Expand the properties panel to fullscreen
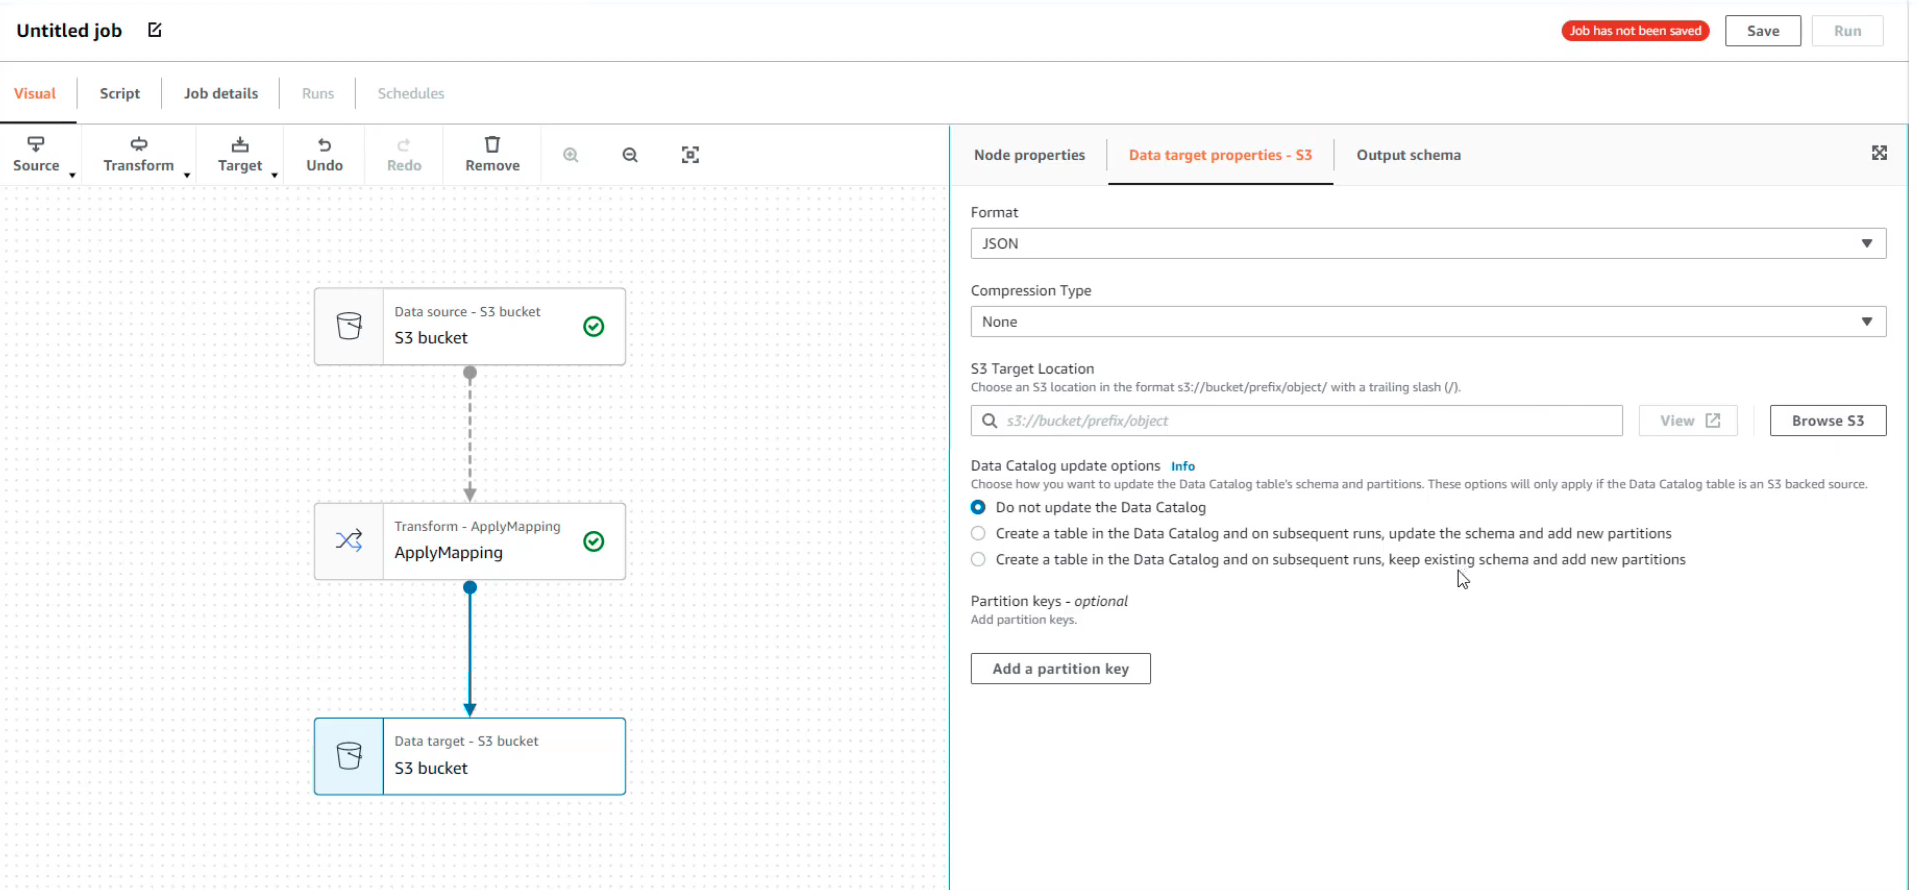 click(x=1879, y=153)
